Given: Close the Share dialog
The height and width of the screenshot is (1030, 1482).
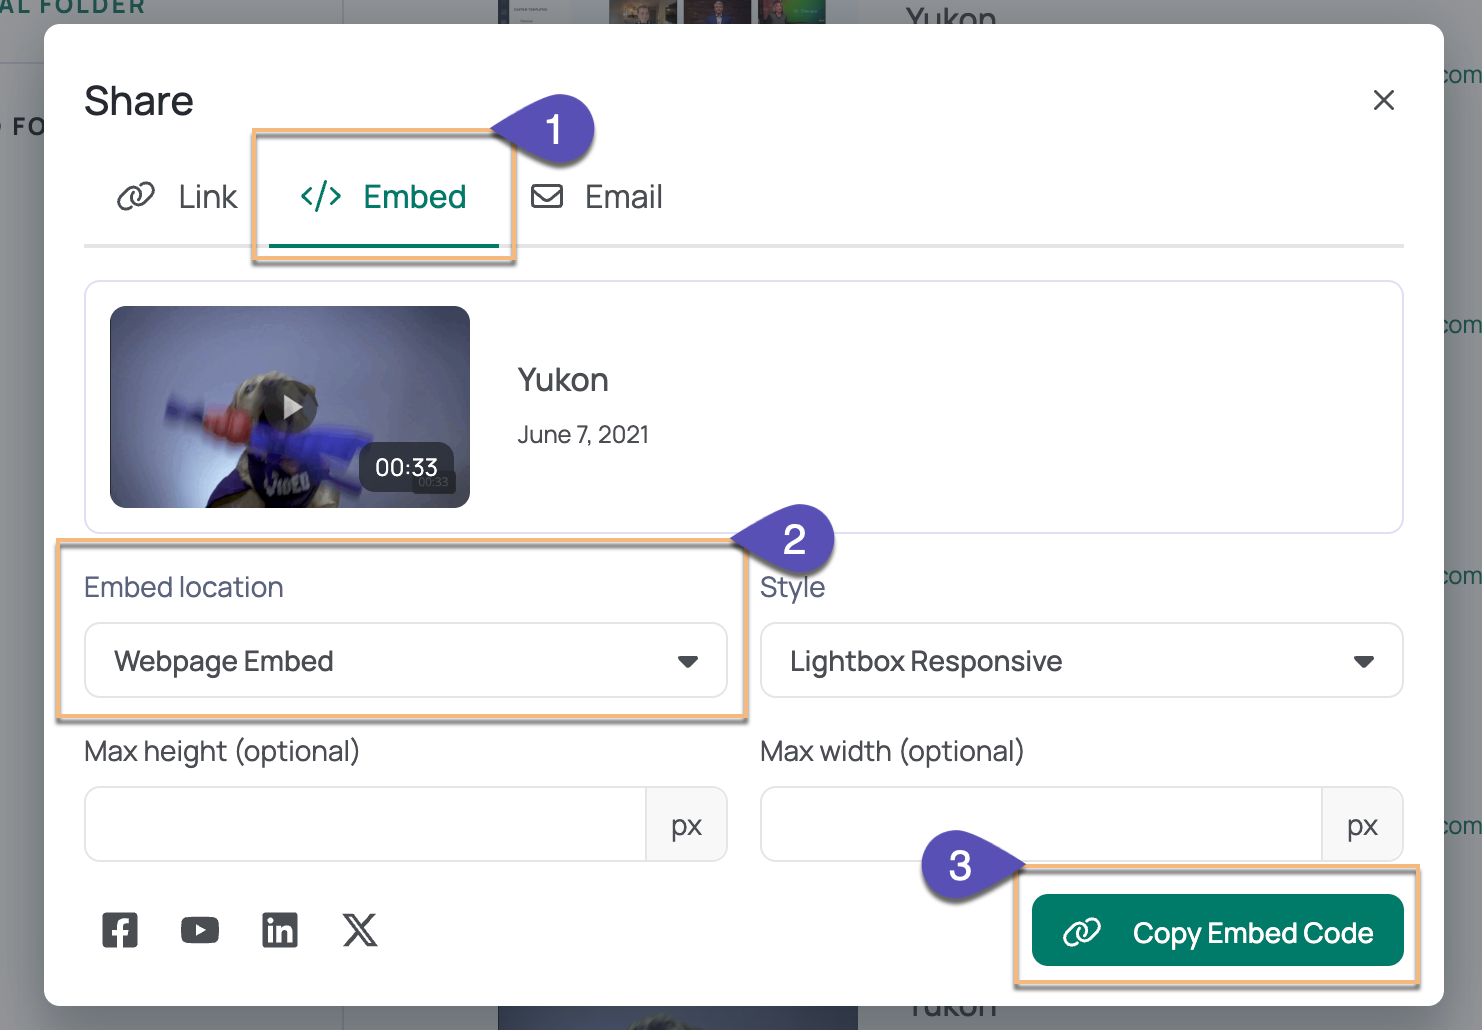Looking at the screenshot, I should [x=1384, y=100].
